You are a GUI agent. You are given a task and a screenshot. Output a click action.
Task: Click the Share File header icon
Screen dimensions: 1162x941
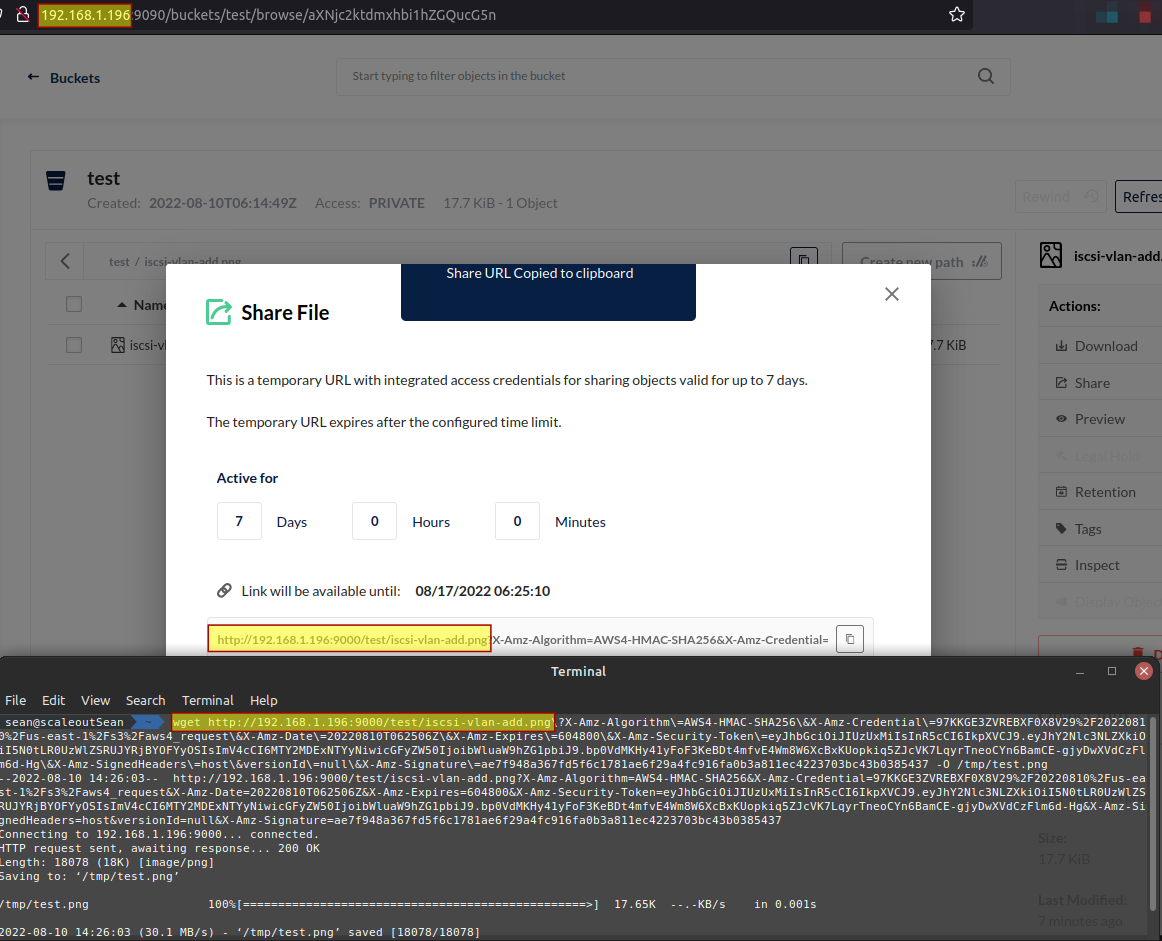pos(219,312)
